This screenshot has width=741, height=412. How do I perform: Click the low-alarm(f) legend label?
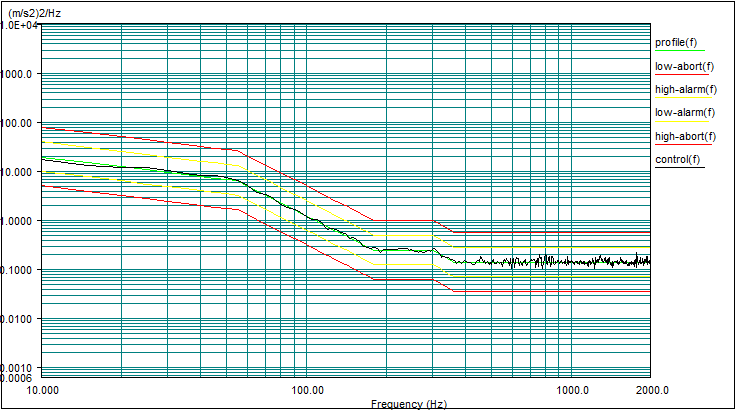click(685, 112)
